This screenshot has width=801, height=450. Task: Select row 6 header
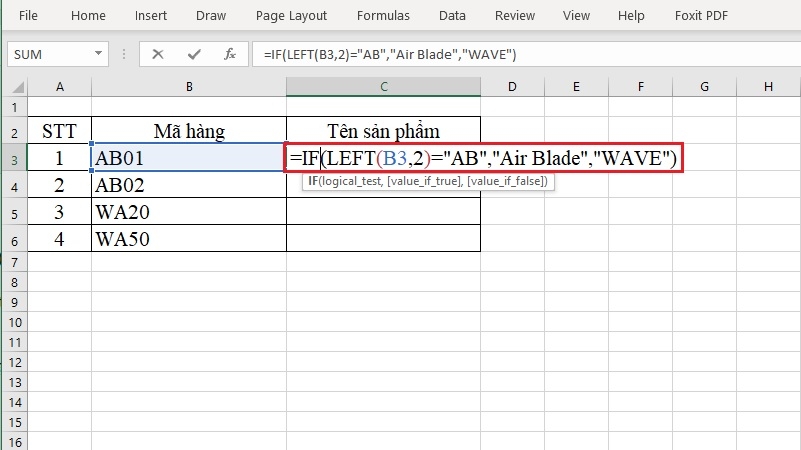coord(15,240)
